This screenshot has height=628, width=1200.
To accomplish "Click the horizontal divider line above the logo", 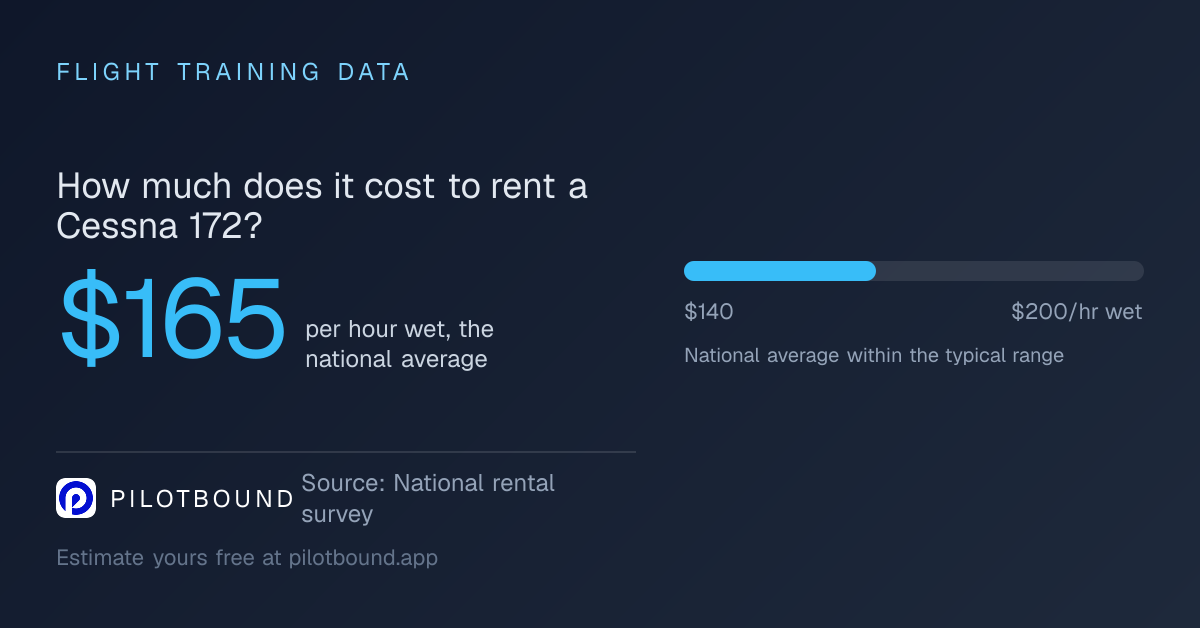I will pyautogui.click(x=346, y=452).
